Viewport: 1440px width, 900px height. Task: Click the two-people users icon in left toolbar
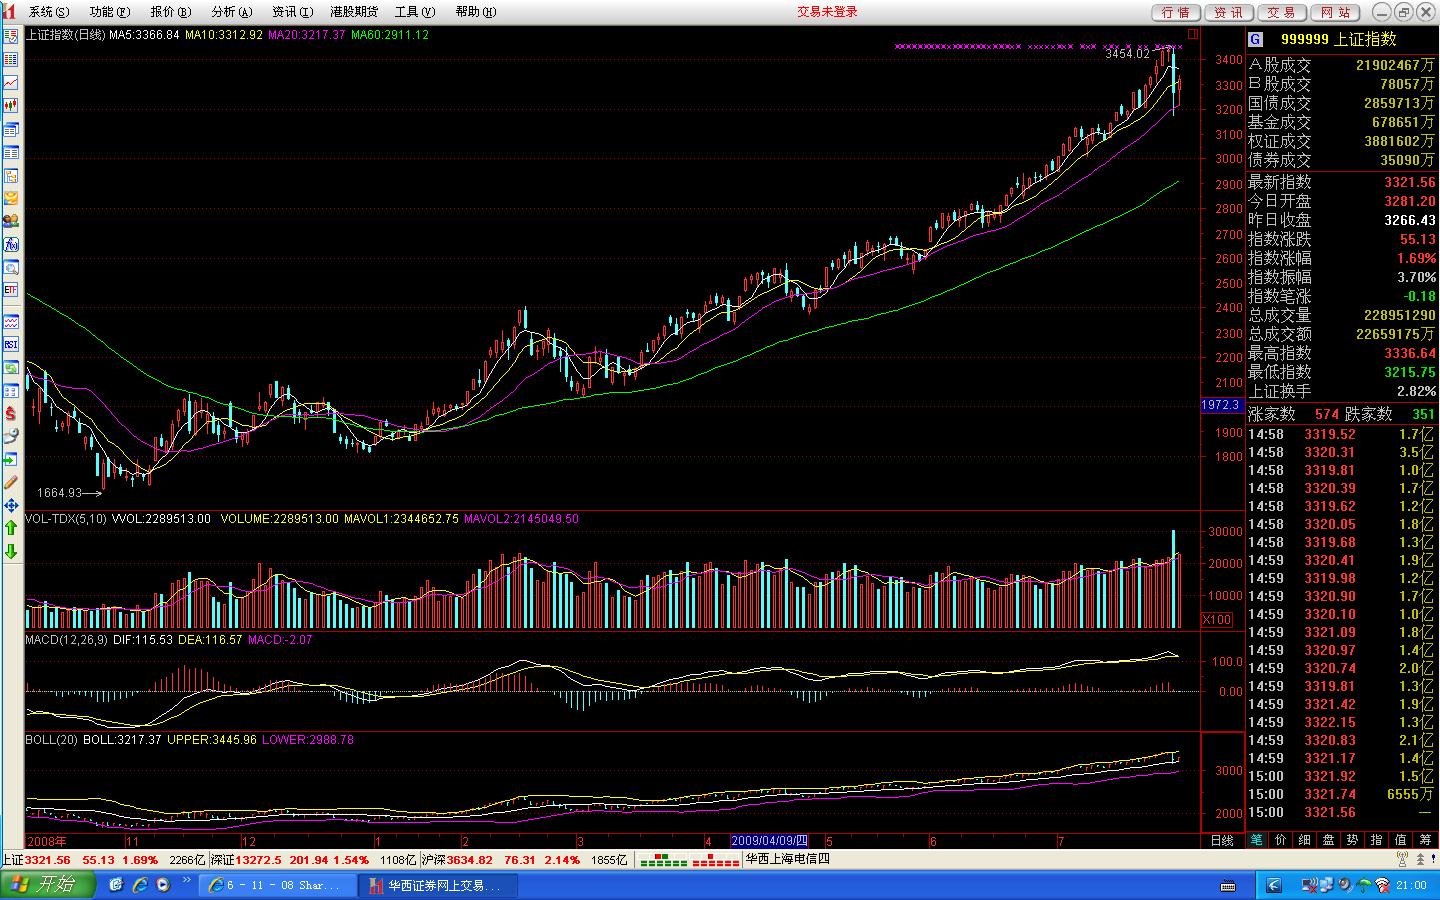11,222
